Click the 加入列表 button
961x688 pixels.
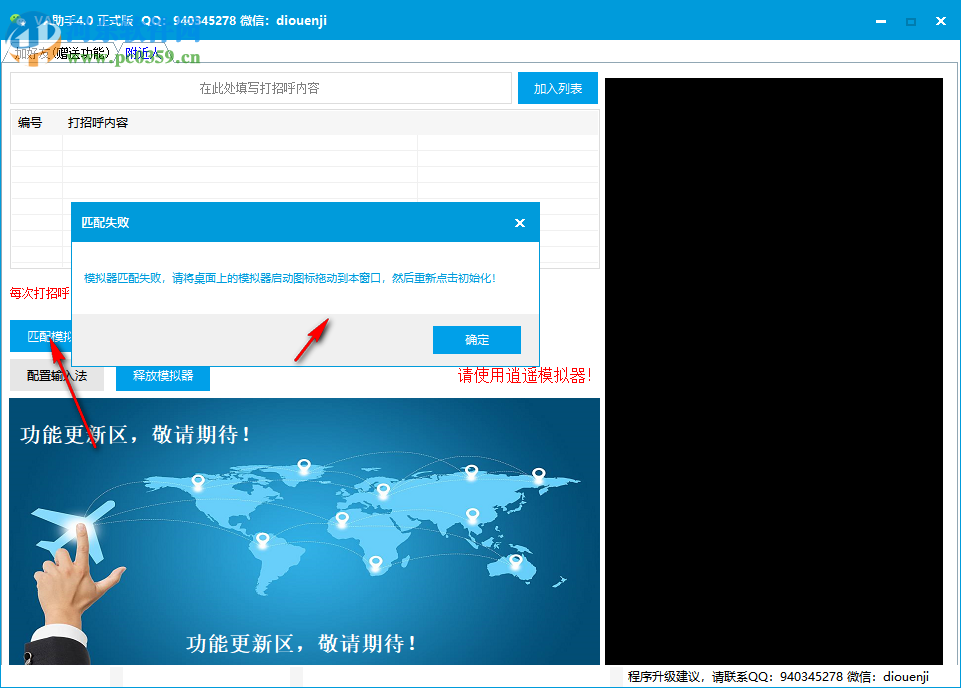coord(557,88)
